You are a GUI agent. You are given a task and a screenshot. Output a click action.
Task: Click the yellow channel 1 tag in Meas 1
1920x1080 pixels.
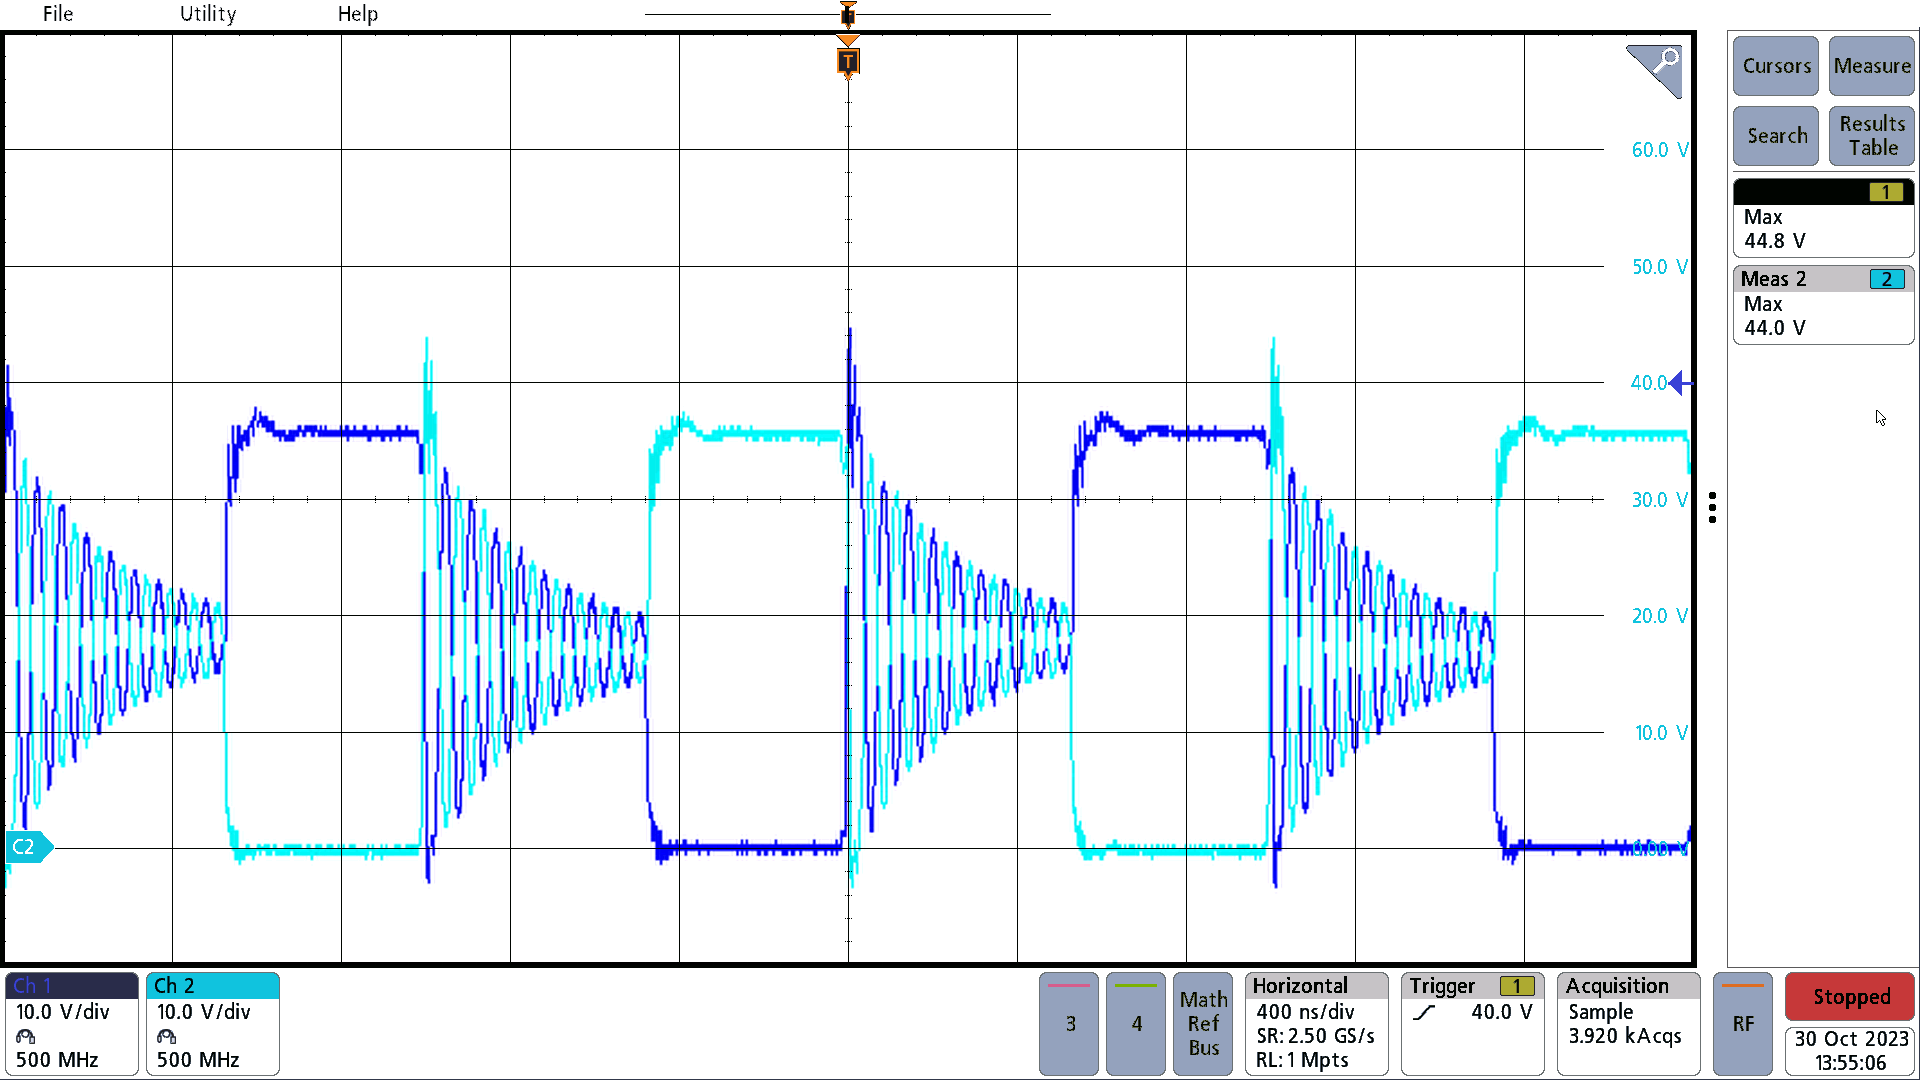1886,192
